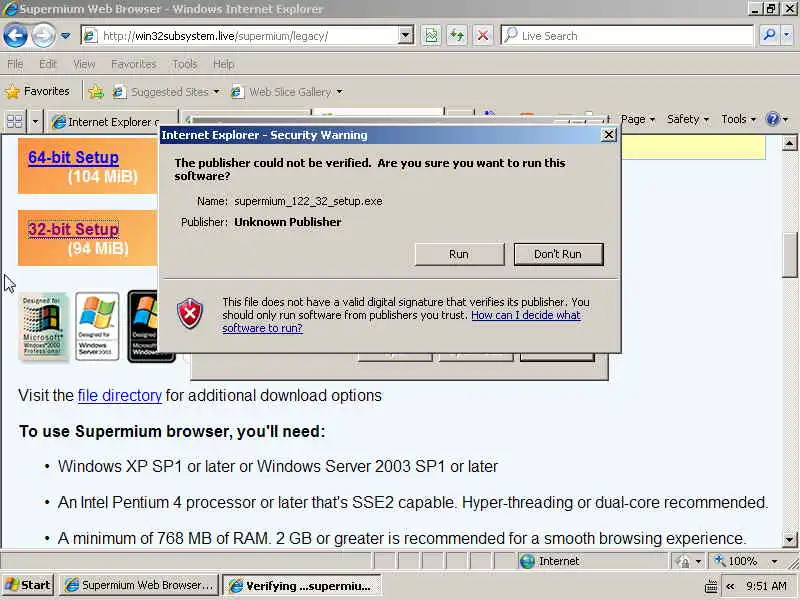Click the 64-bit Setup link
Viewport: 800px width, 600px height.
(x=73, y=157)
